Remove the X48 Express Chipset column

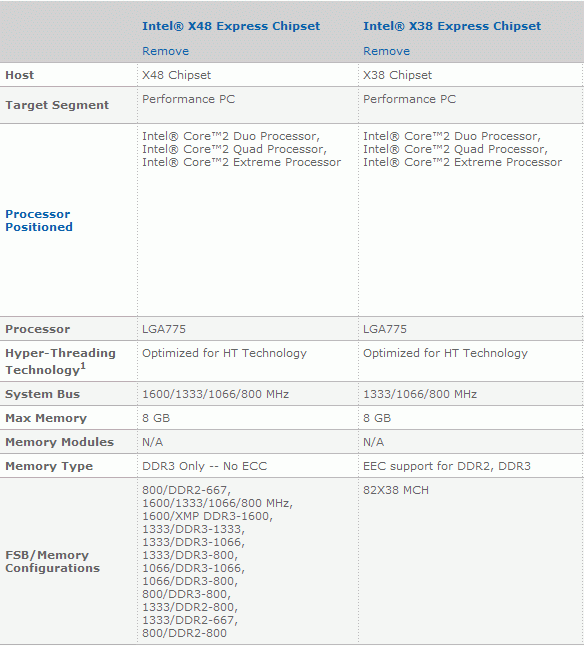pyautogui.click(x=166, y=51)
